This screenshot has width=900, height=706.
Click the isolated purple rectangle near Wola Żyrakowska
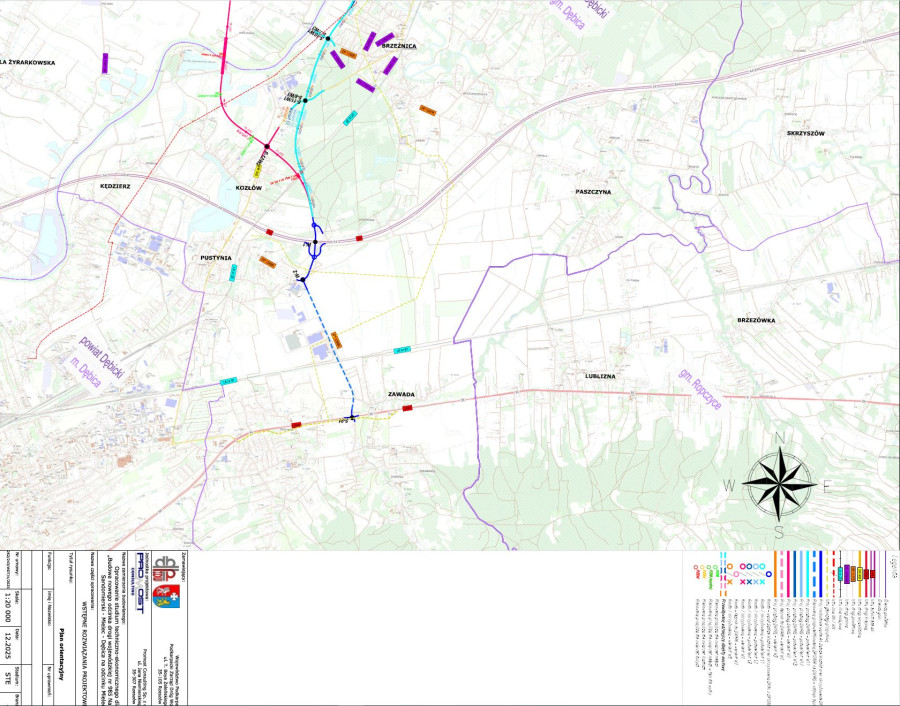click(x=105, y=63)
